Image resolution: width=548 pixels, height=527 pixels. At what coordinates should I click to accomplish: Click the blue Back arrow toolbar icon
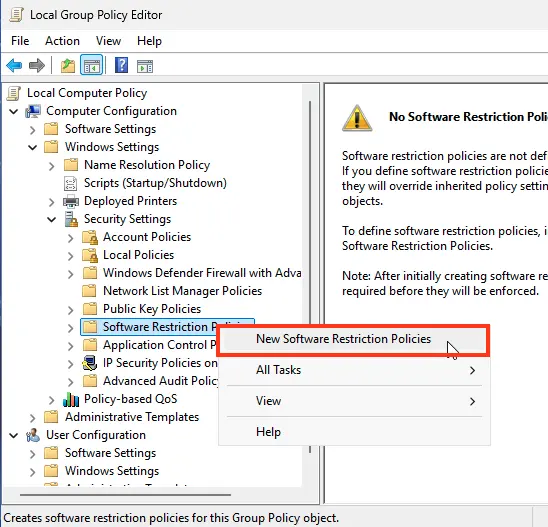point(14,65)
